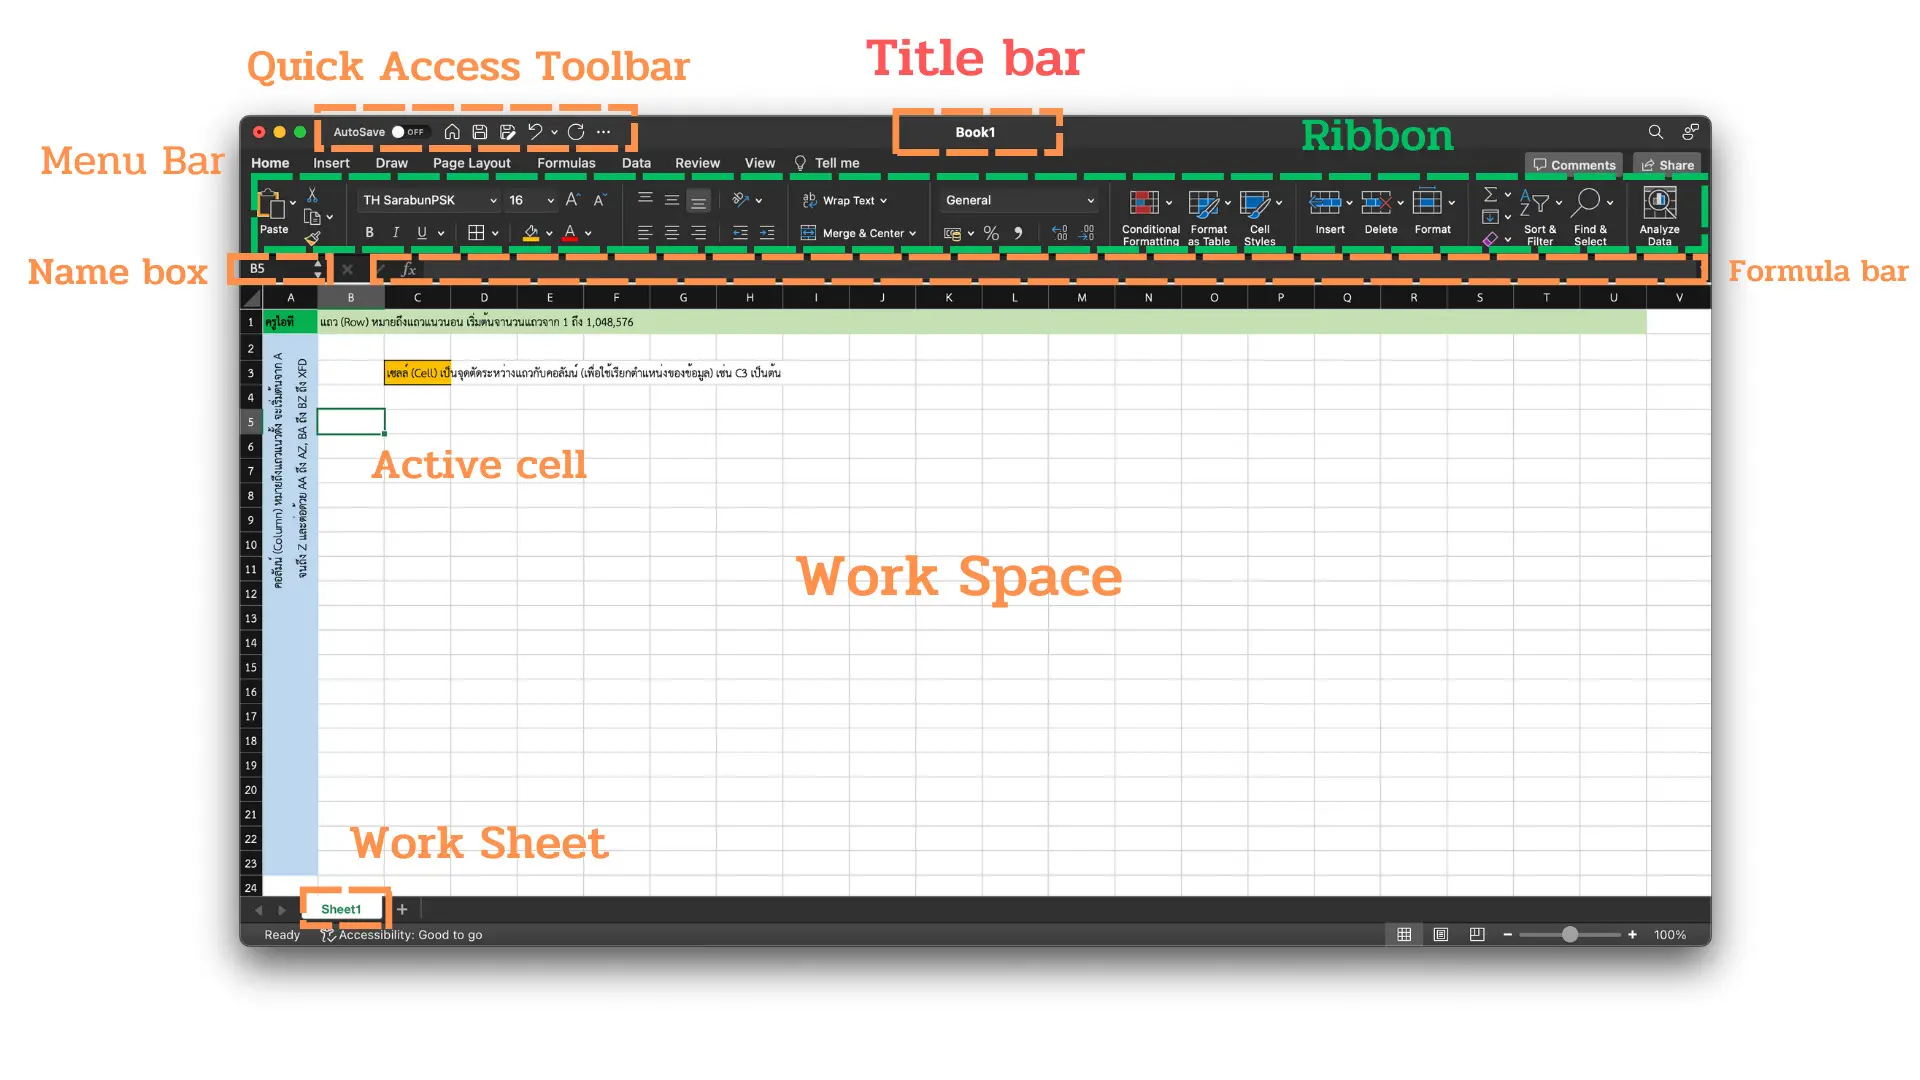Enable bold formatting
The width and height of the screenshot is (1920, 1080).
pos(368,232)
